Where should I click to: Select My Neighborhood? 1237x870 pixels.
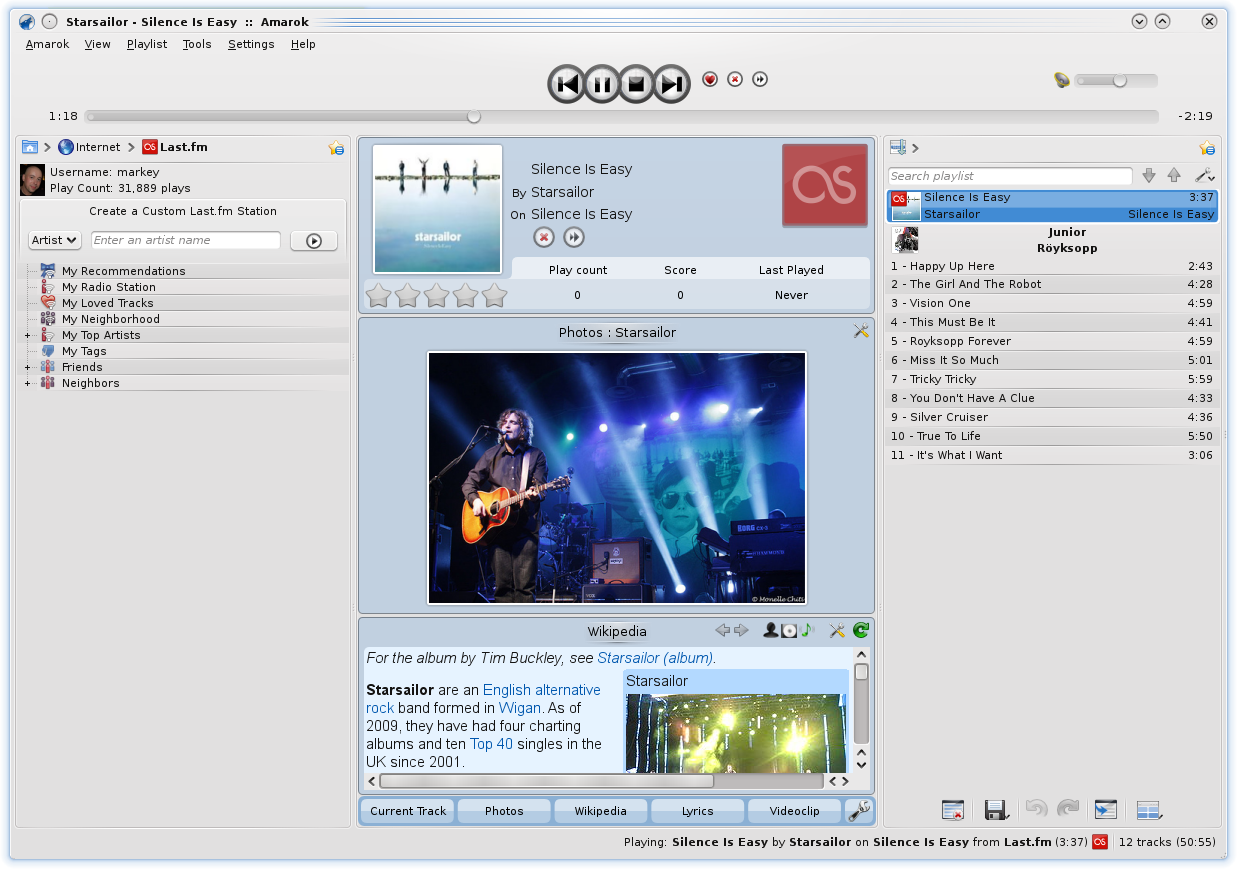pyautogui.click(x=110, y=319)
